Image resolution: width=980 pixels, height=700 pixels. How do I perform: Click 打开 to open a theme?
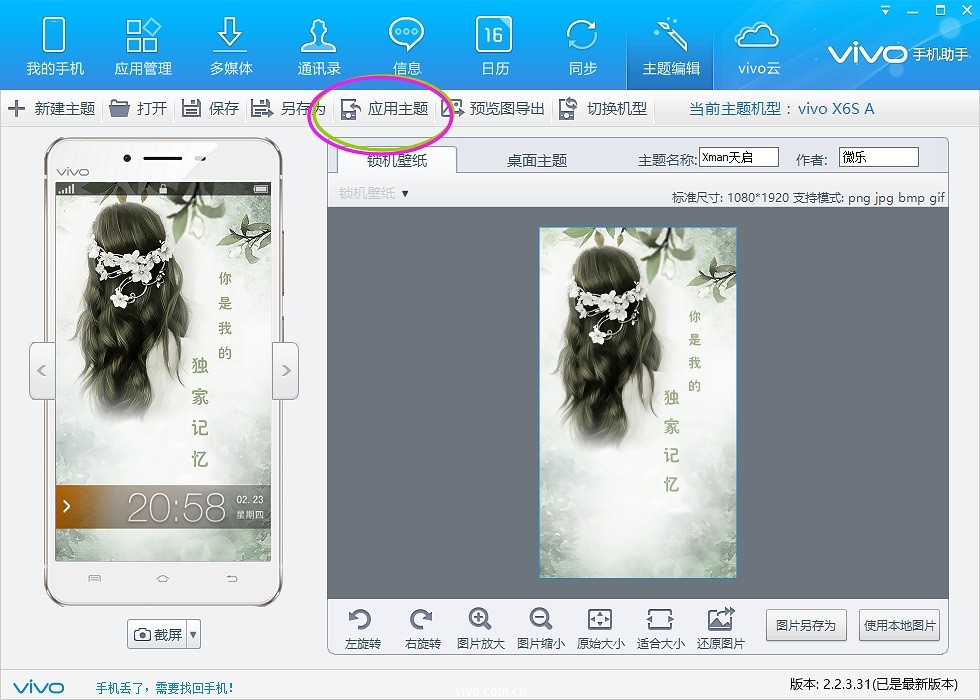[x=138, y=109]
